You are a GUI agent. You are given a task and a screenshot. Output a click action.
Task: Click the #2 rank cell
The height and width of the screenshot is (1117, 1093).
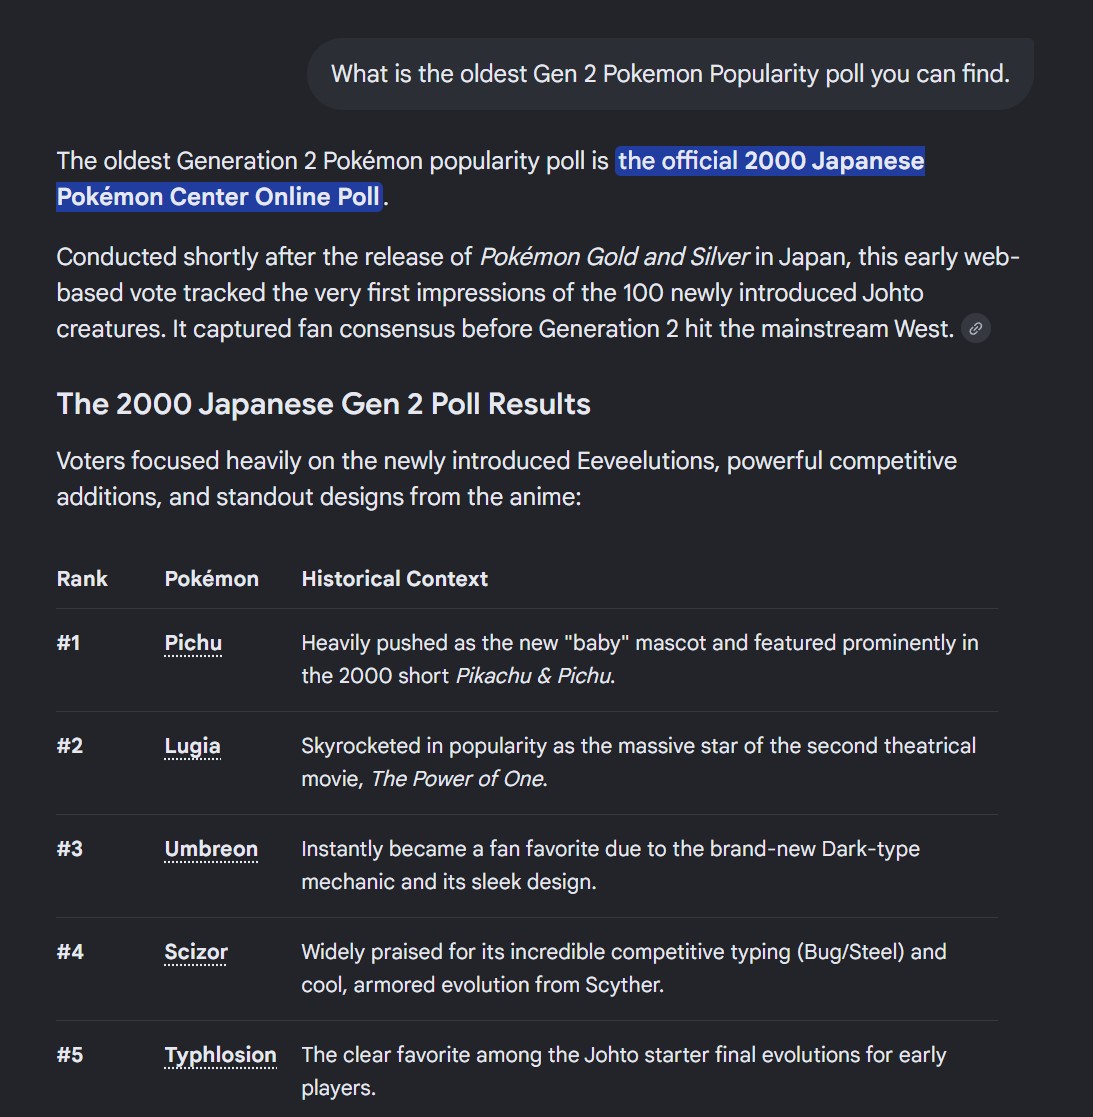pos(70,746)
